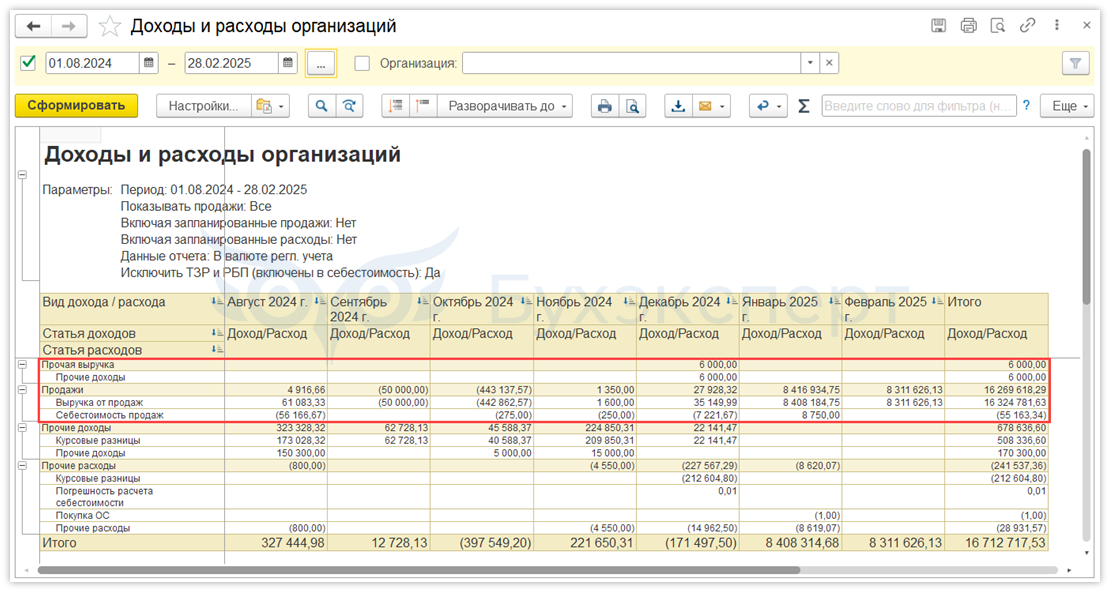Open the Настройки... button

click(x=203, y=106)
